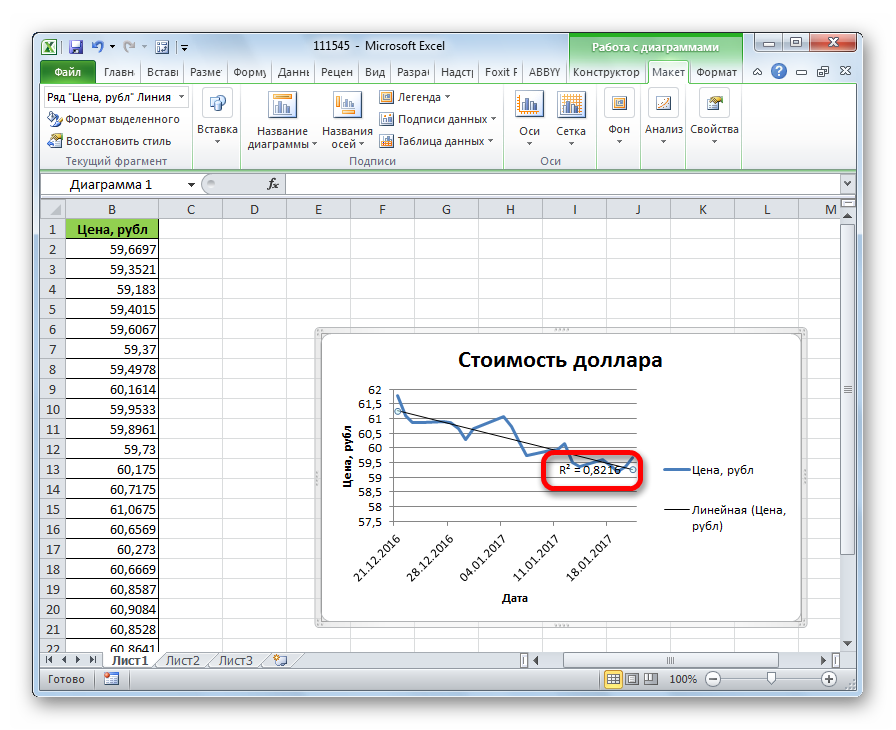Open the Файл tab

[68, 72]
